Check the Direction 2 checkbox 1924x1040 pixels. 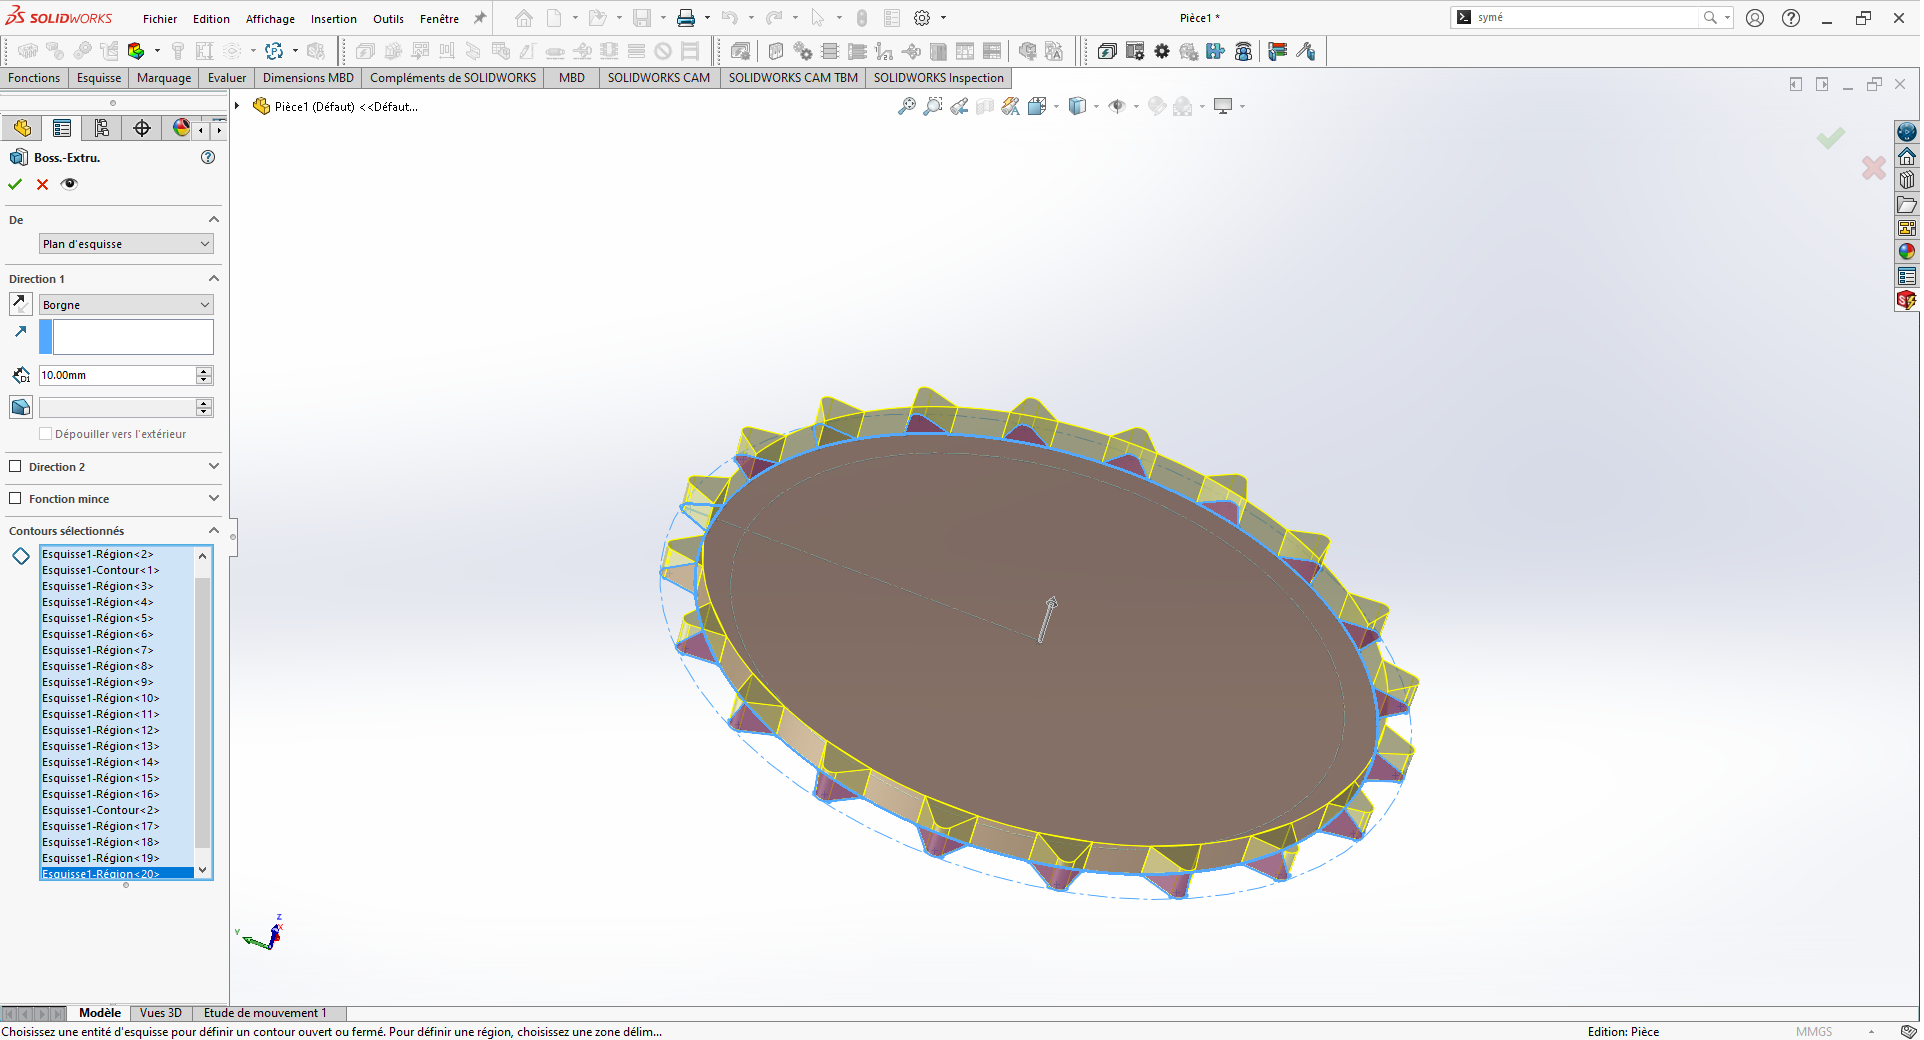[x=16, y=466]
